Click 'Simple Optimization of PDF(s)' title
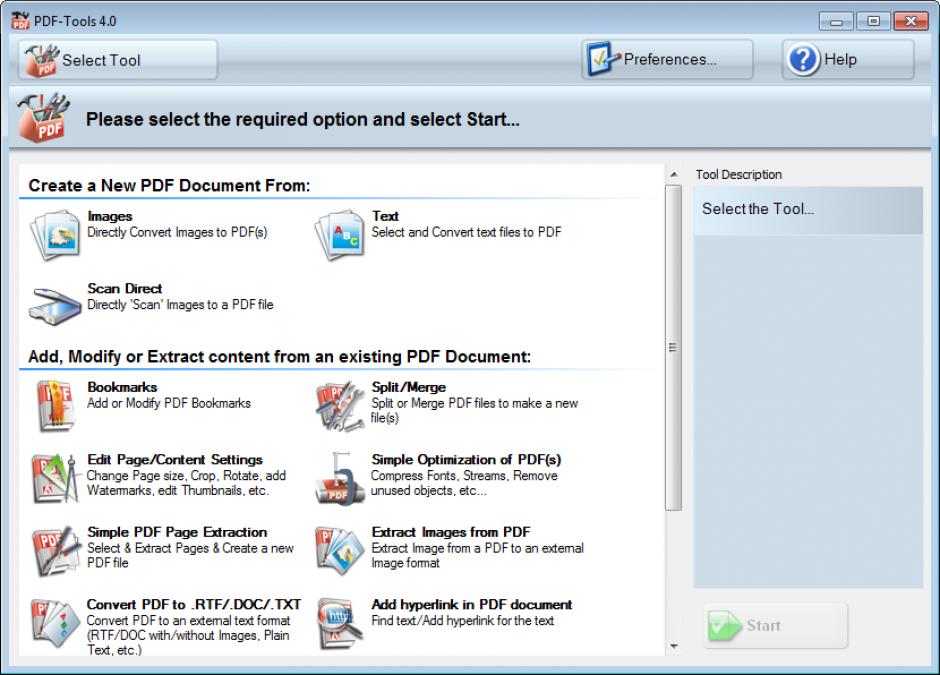 [x=466, y=459]
